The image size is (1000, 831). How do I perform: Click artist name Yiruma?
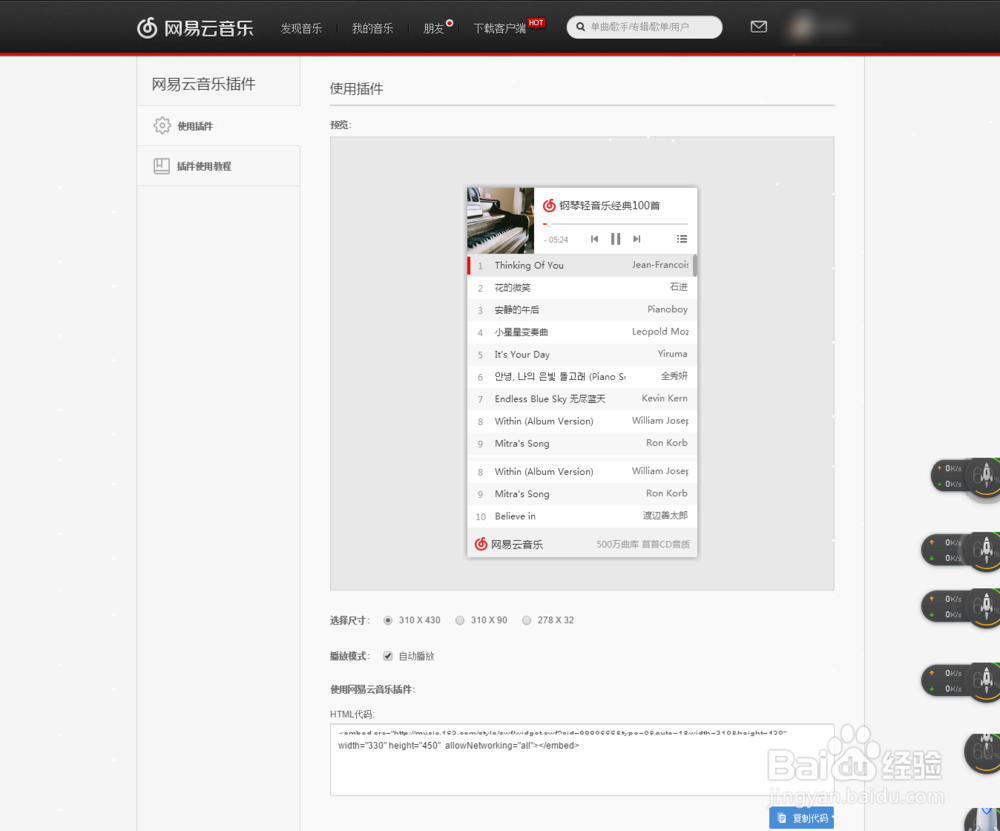coord(672,354)
